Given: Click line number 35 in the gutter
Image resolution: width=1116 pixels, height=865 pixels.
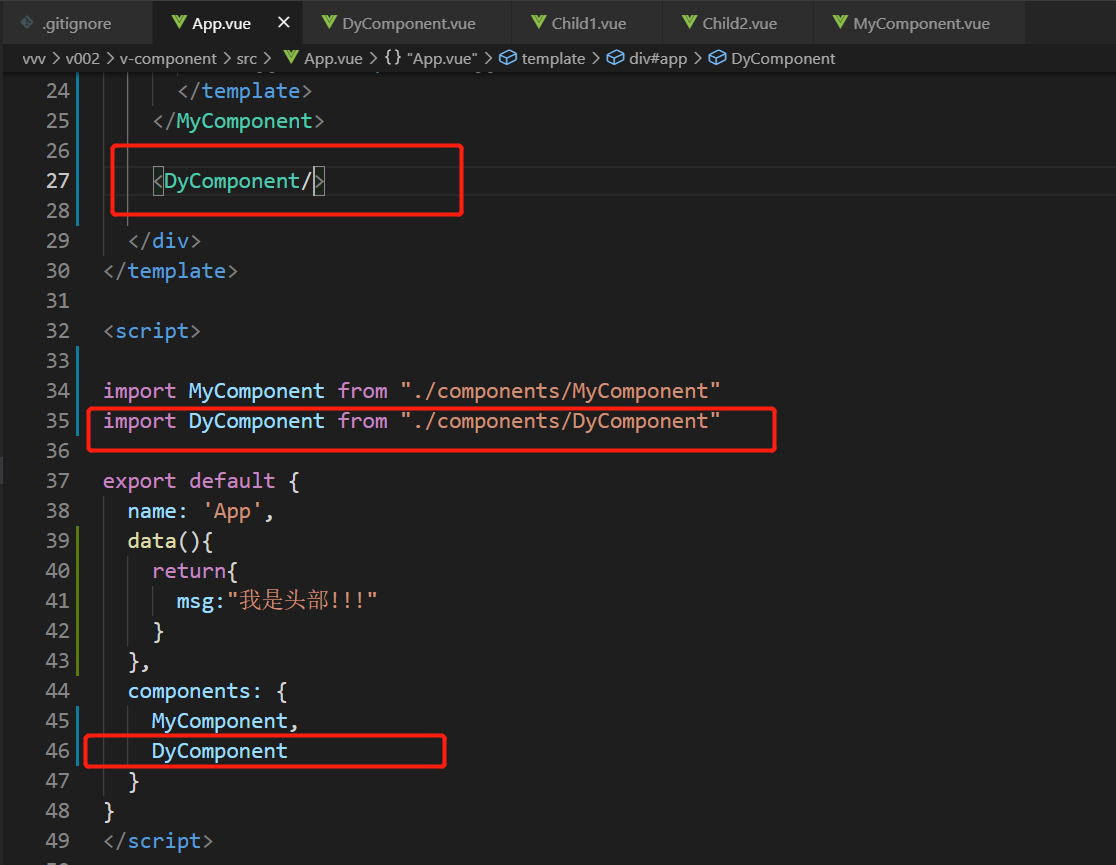Looking at the screenshot, I should tap(58, 421).
